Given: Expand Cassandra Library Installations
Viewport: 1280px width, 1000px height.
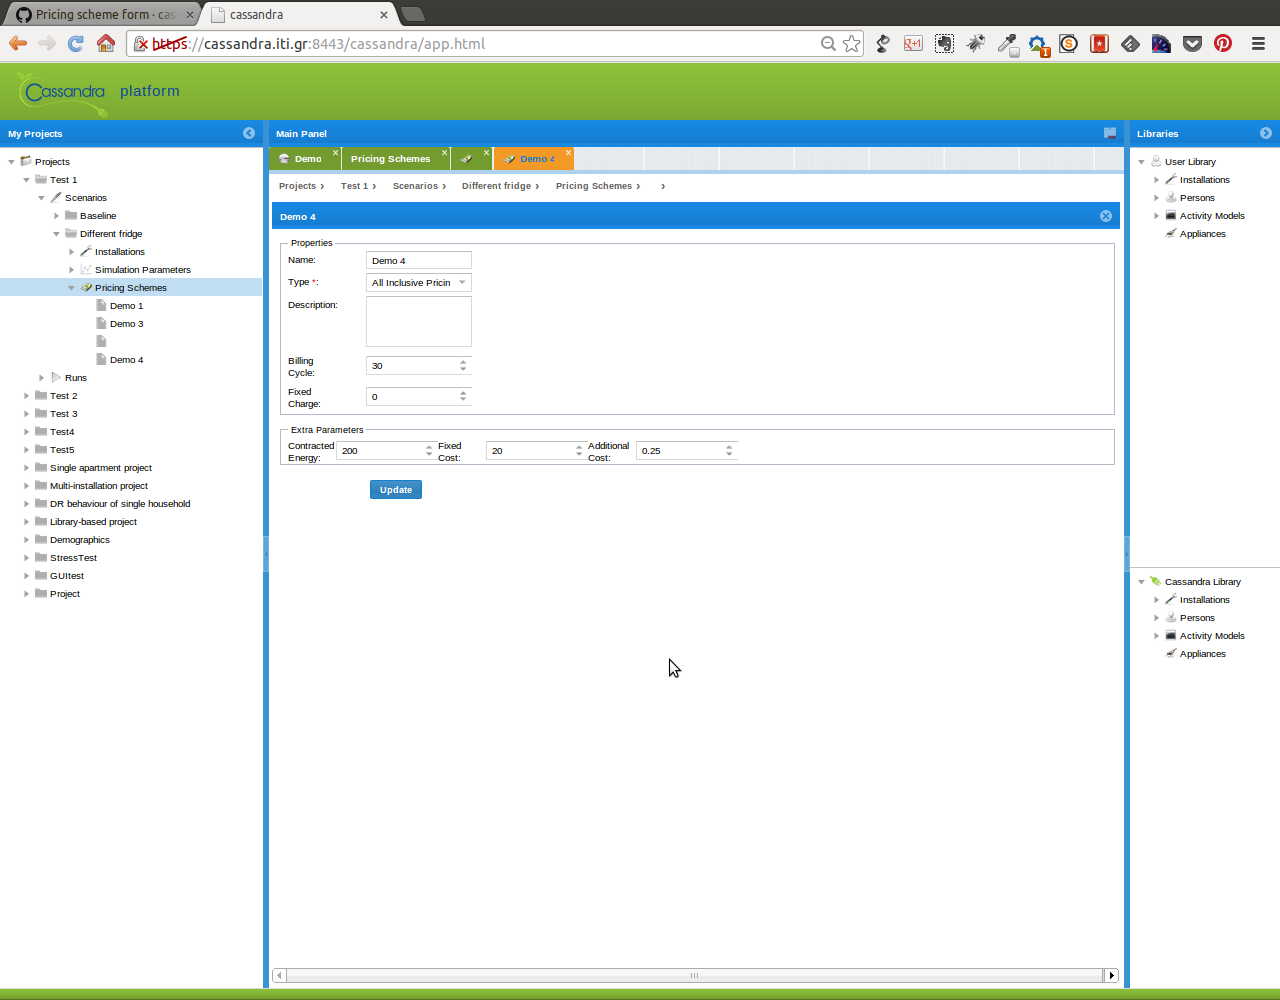Looking at the screenshot, I should (x=1156, y=600).
